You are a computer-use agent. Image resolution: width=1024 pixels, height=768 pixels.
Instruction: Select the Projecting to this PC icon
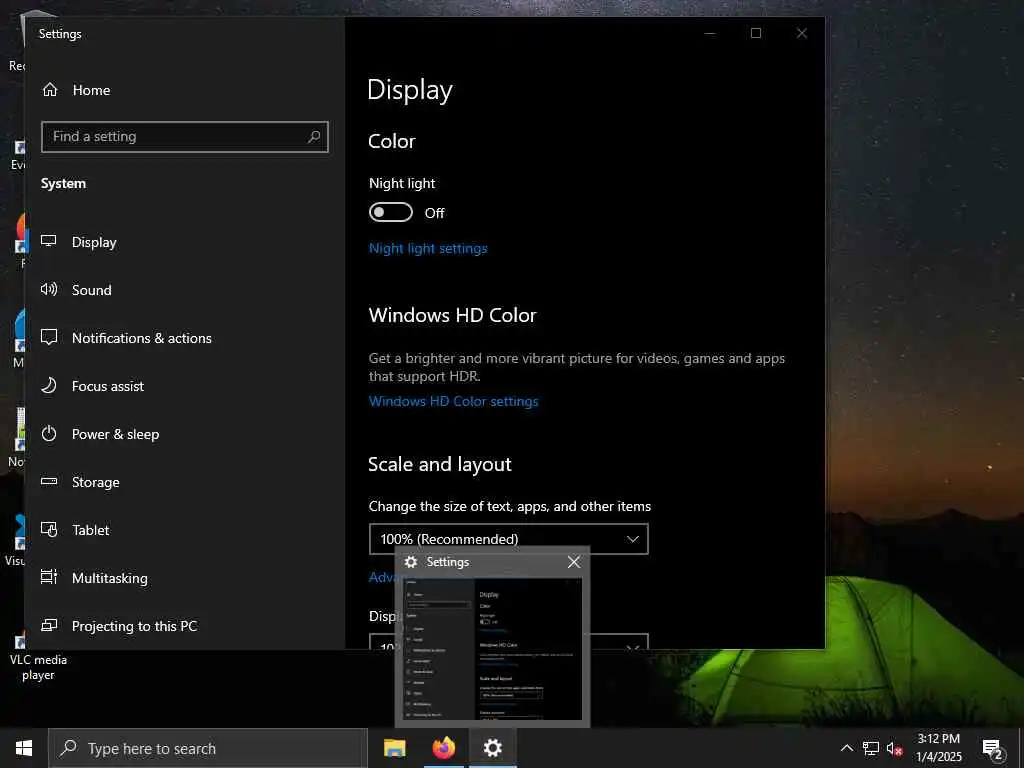coord(49,626)
